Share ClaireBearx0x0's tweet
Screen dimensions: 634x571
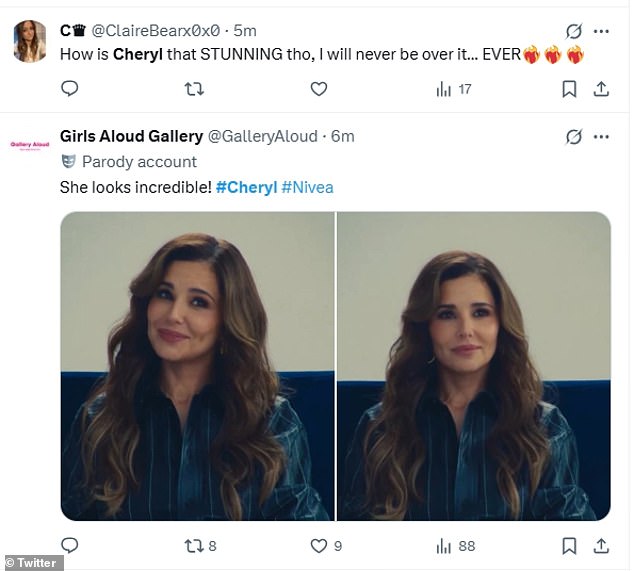tap(601, 89)
